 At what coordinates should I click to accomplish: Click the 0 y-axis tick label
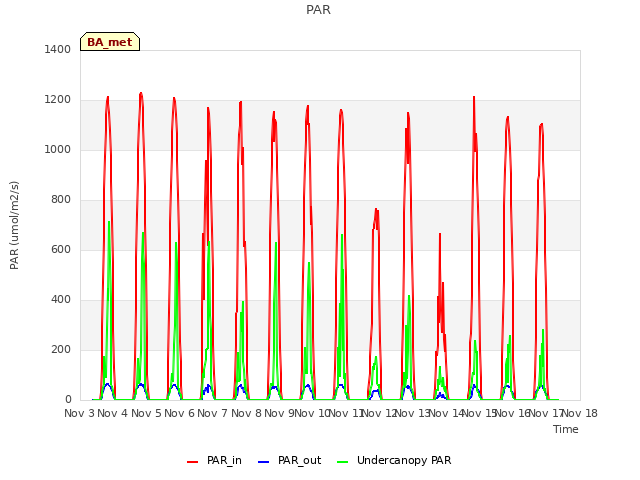click(68, 400)
